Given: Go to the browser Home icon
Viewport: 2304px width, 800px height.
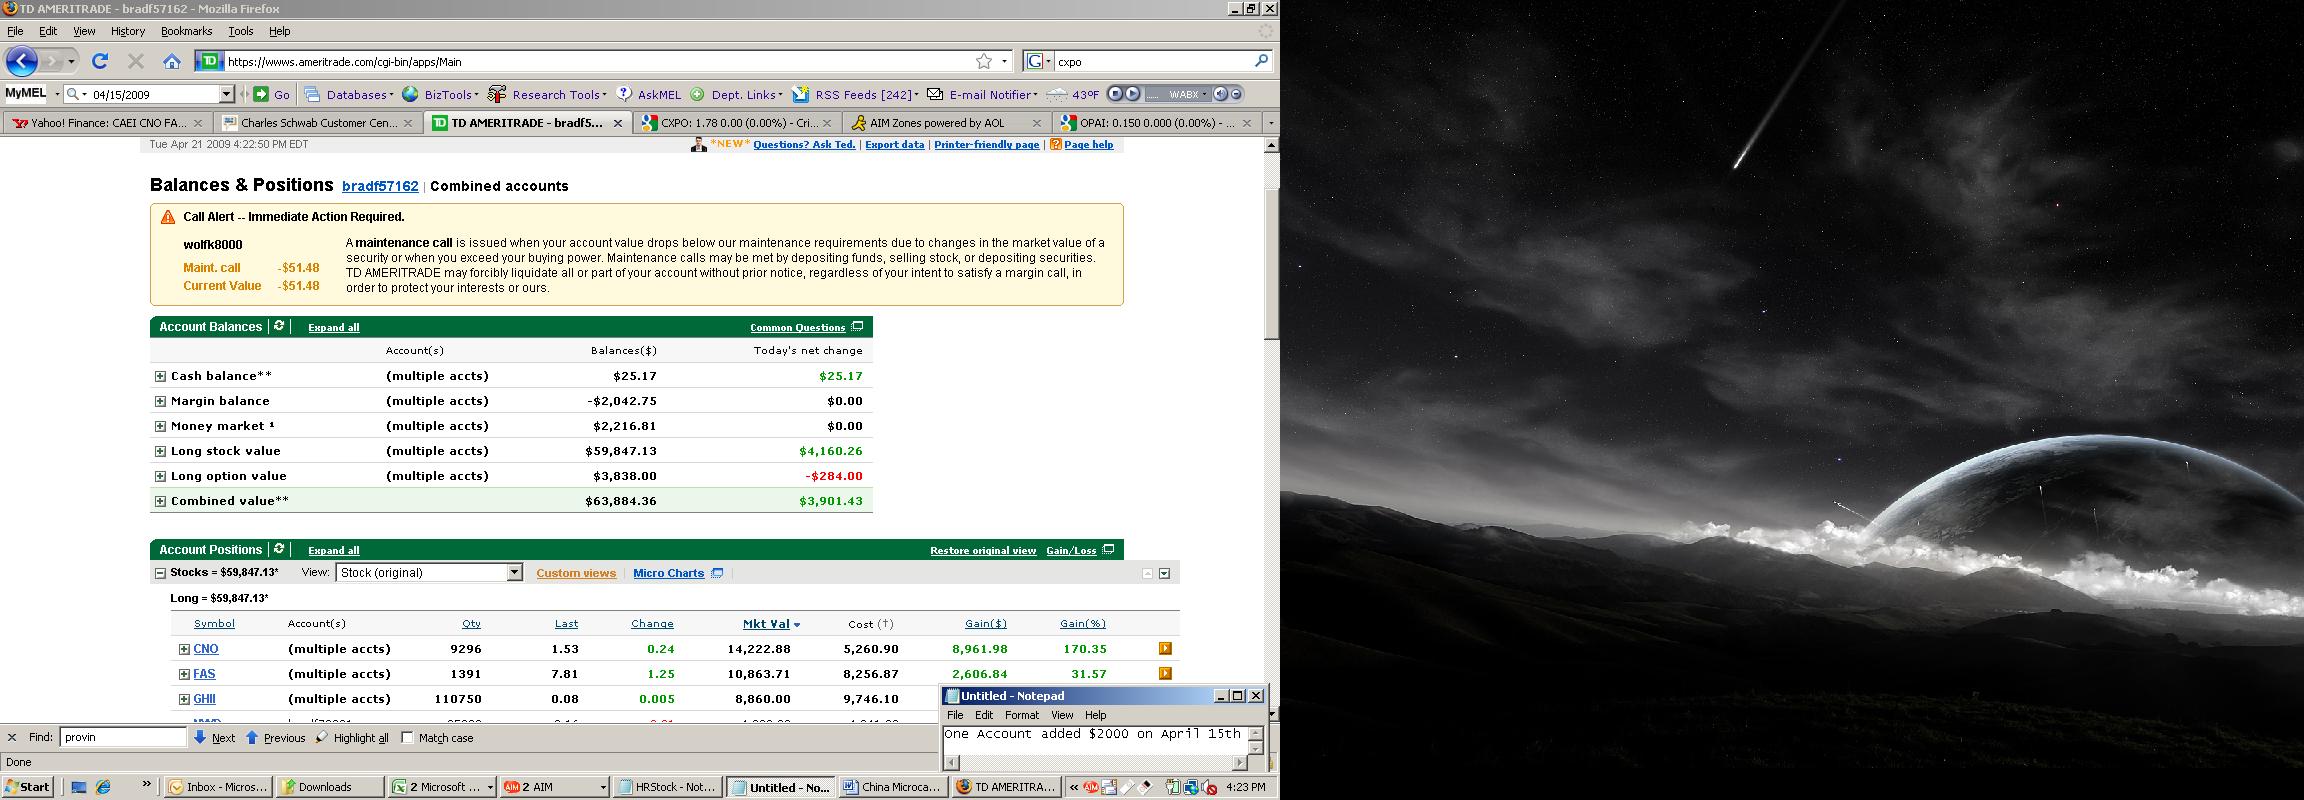Looking at the screenshot, I should (x=172, y=61).
